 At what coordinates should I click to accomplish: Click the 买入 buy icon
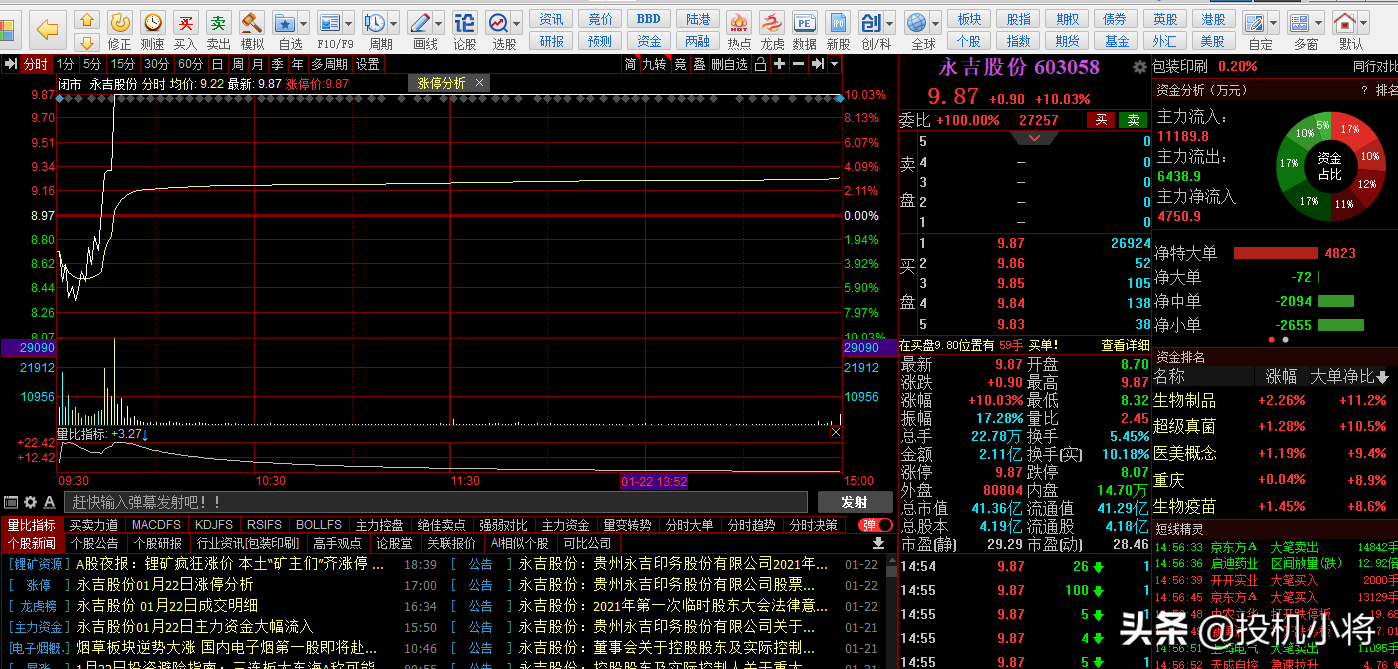point(185,22)
